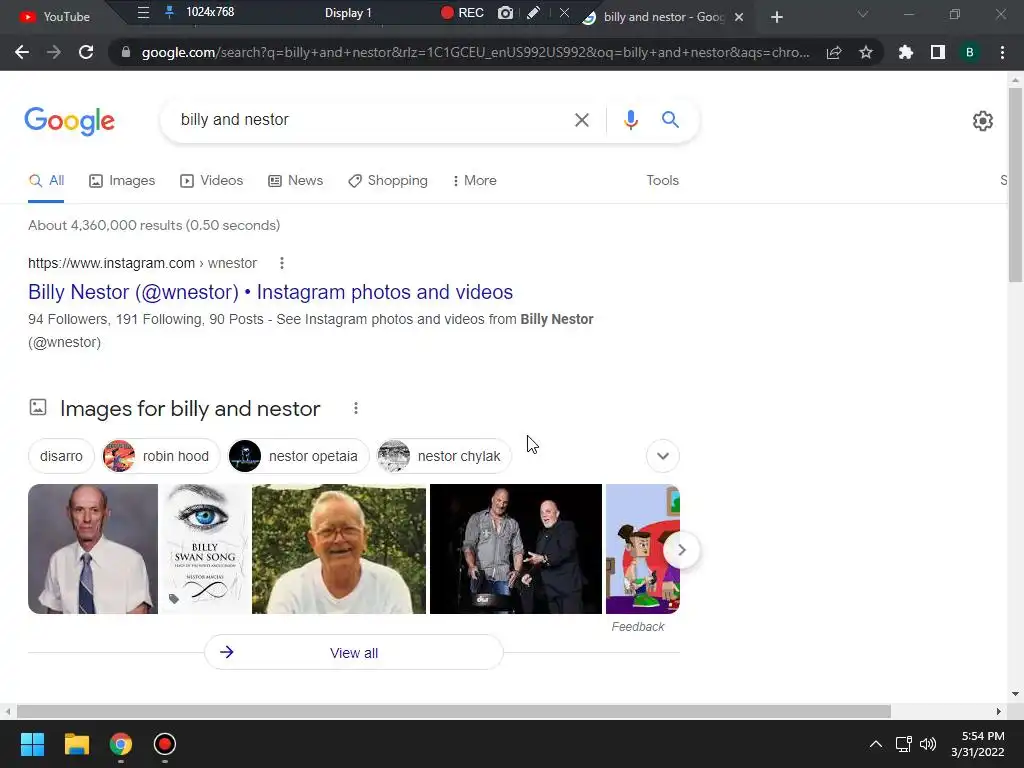Image resolution: width=1024 pixels, height=768 pixels.
Task: Open the recorder hamburger menu
Action: [x=143, y=12]
